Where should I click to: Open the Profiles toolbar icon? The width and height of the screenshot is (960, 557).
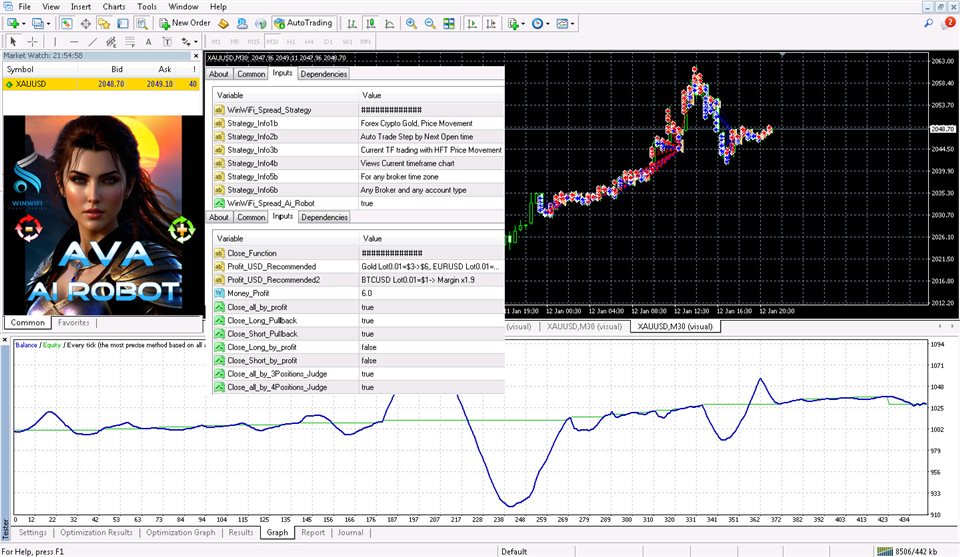(38, 23)
